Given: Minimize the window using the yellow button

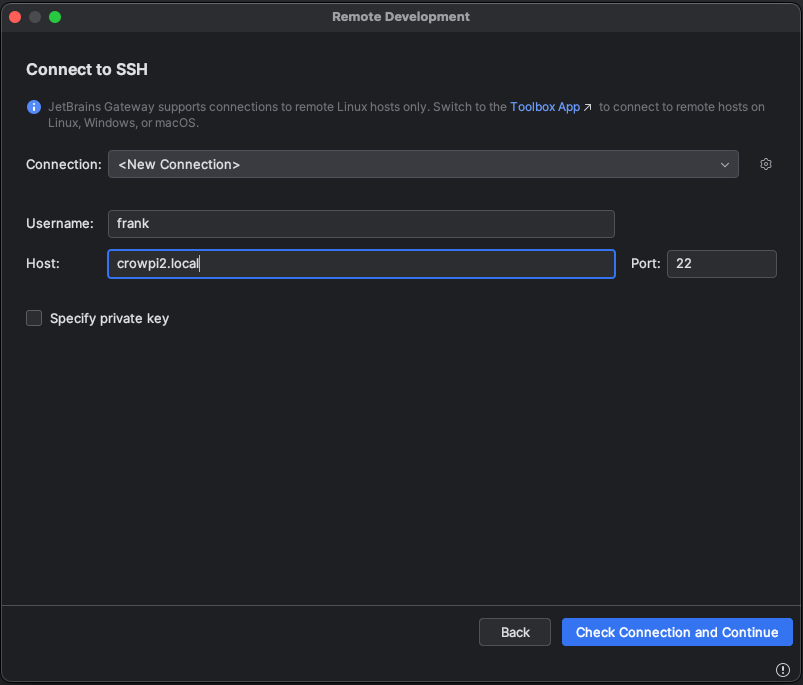Looking at the screenshot, I should click(35, 17).
